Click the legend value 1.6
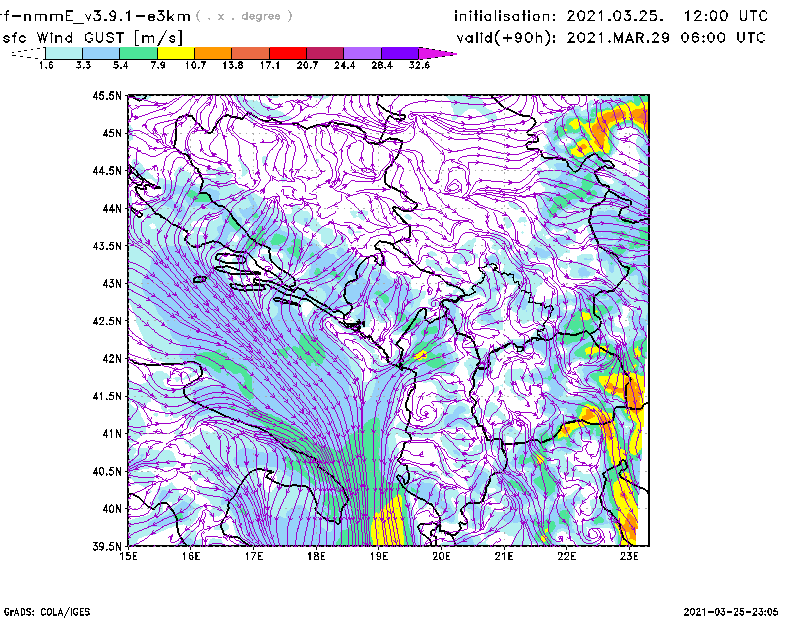This screenshot has height=618, width=800. click(46, 65)
